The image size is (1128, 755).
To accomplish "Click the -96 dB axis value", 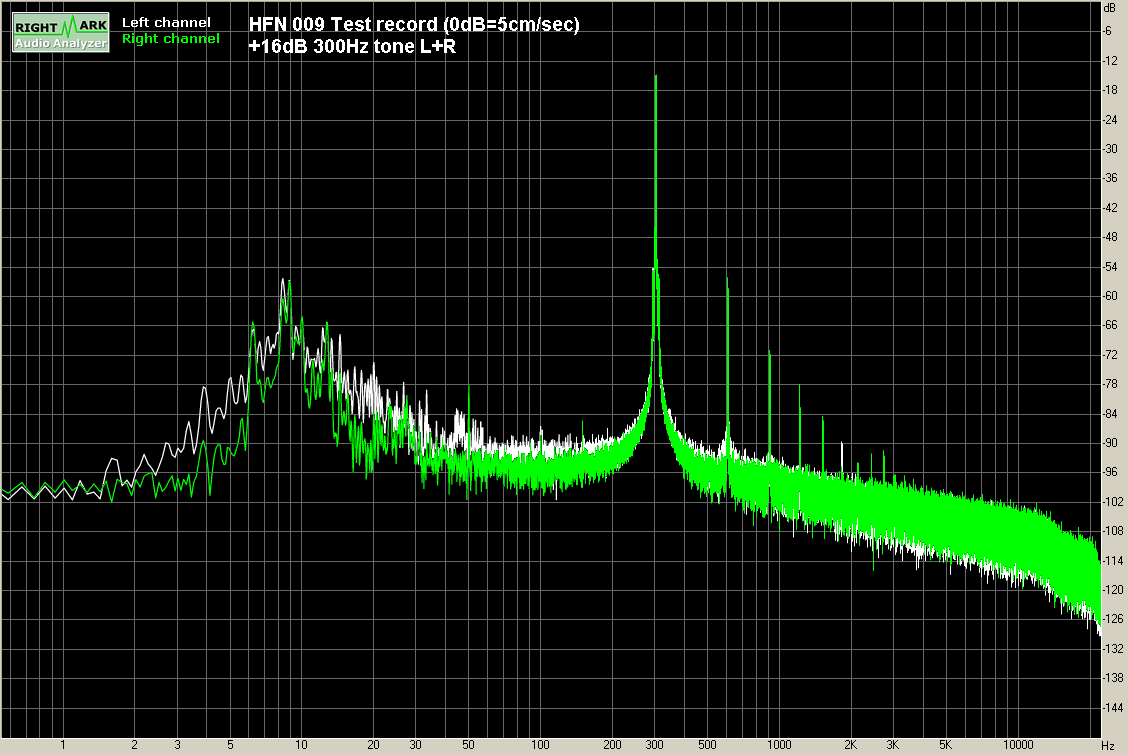I will coord(1110,472).
